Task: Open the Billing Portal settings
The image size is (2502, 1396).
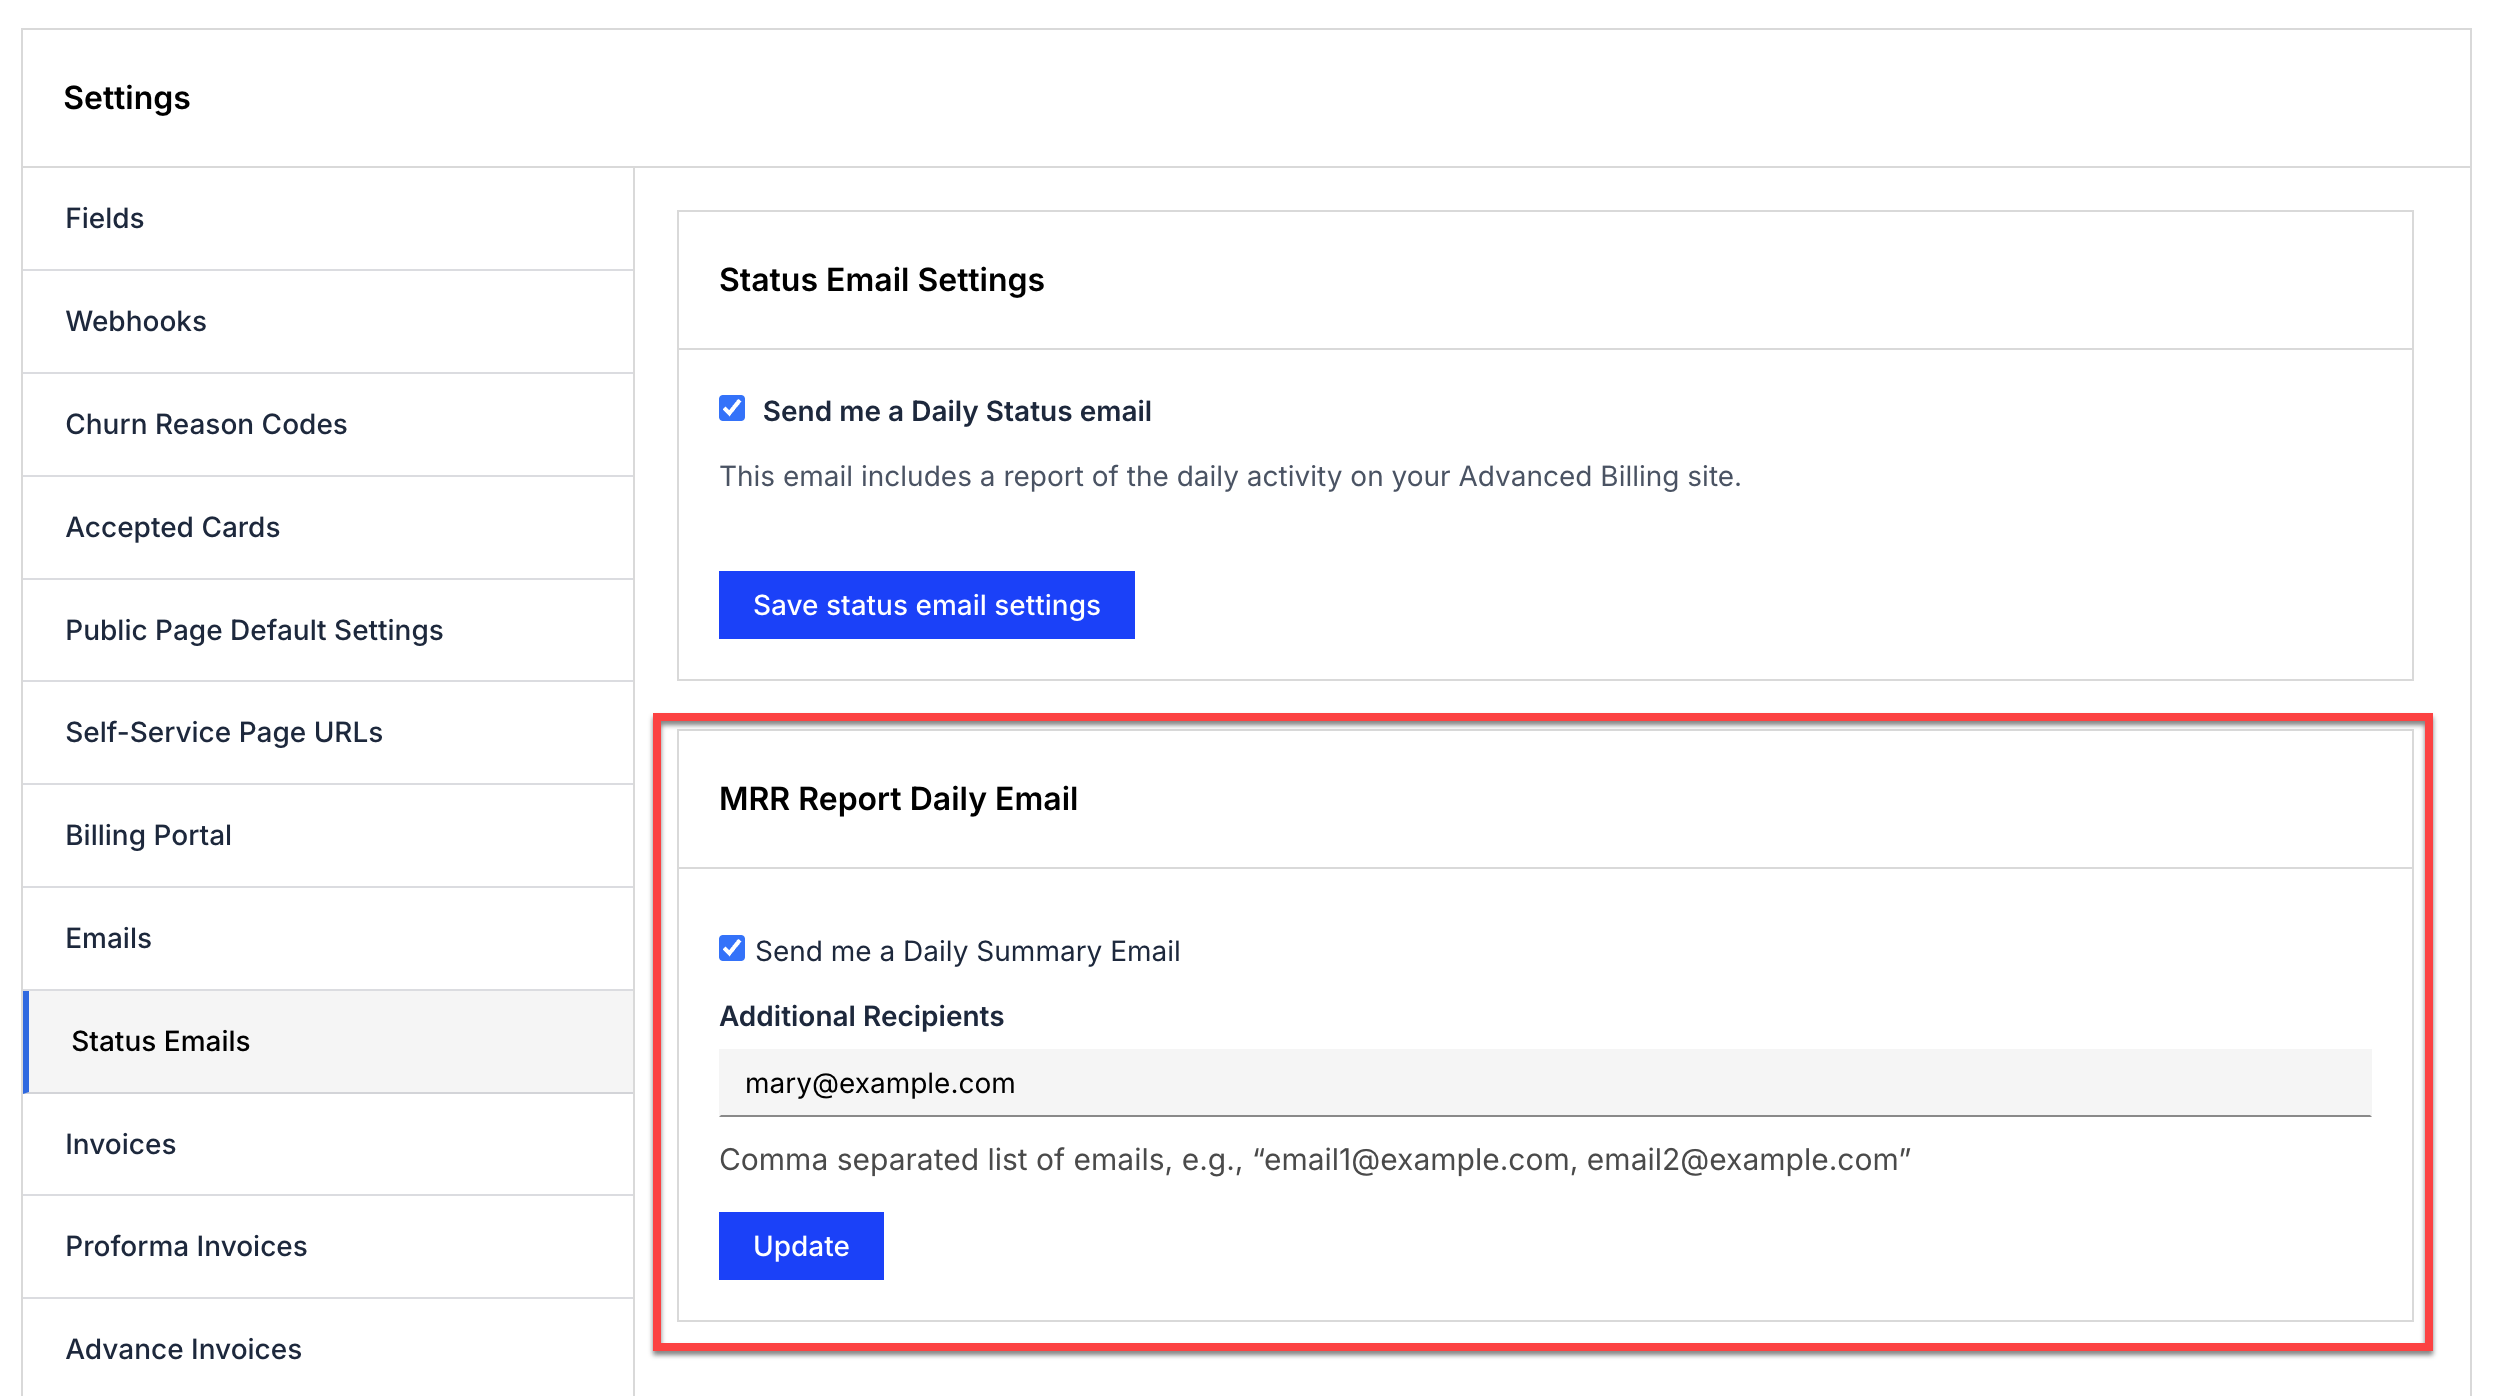Action: [x=328, y=835]
